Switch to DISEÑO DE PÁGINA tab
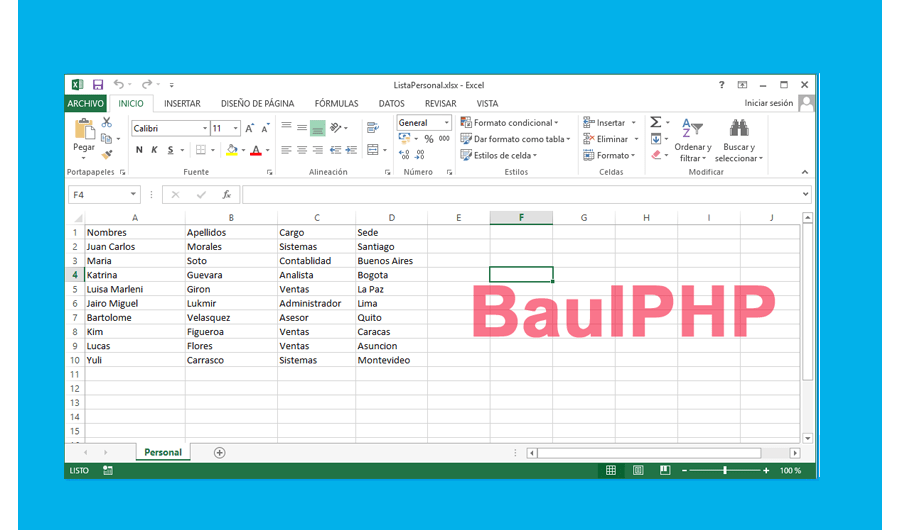Screen dimensions: 900x530 (x=257, y=103)
